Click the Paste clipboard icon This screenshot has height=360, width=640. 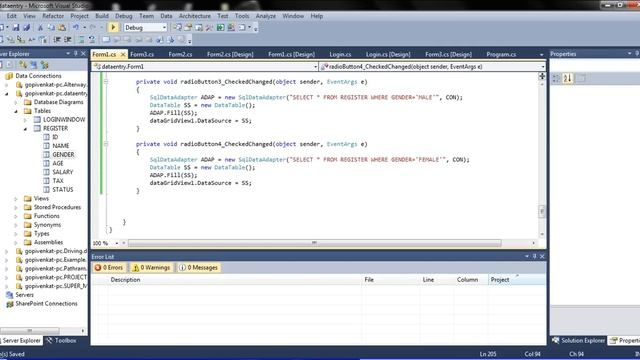pyautogui.click(x=62, y=28)
